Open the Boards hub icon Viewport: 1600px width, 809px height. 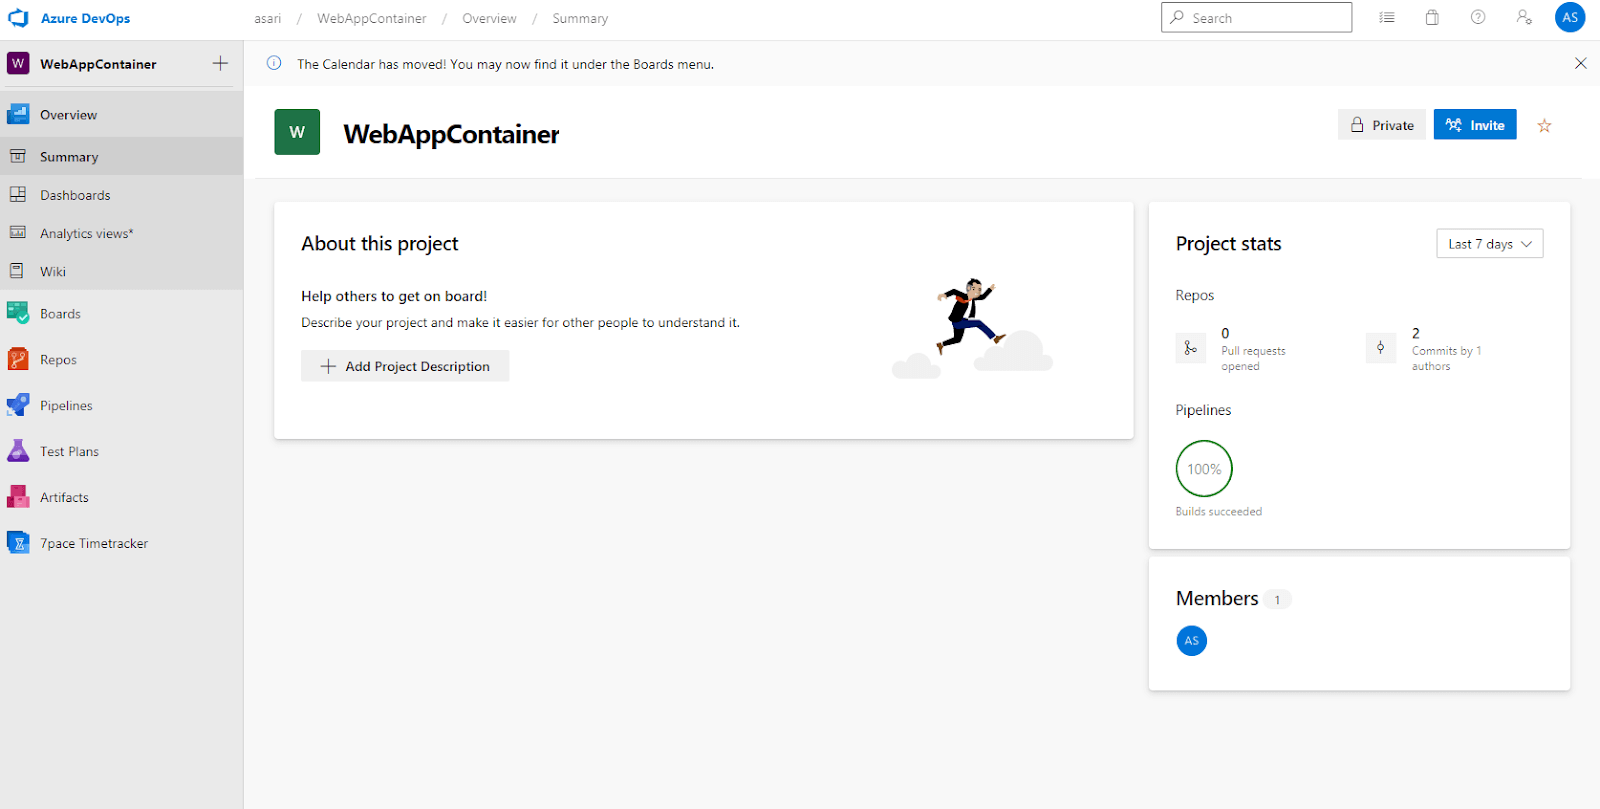(x=18, y=313)
